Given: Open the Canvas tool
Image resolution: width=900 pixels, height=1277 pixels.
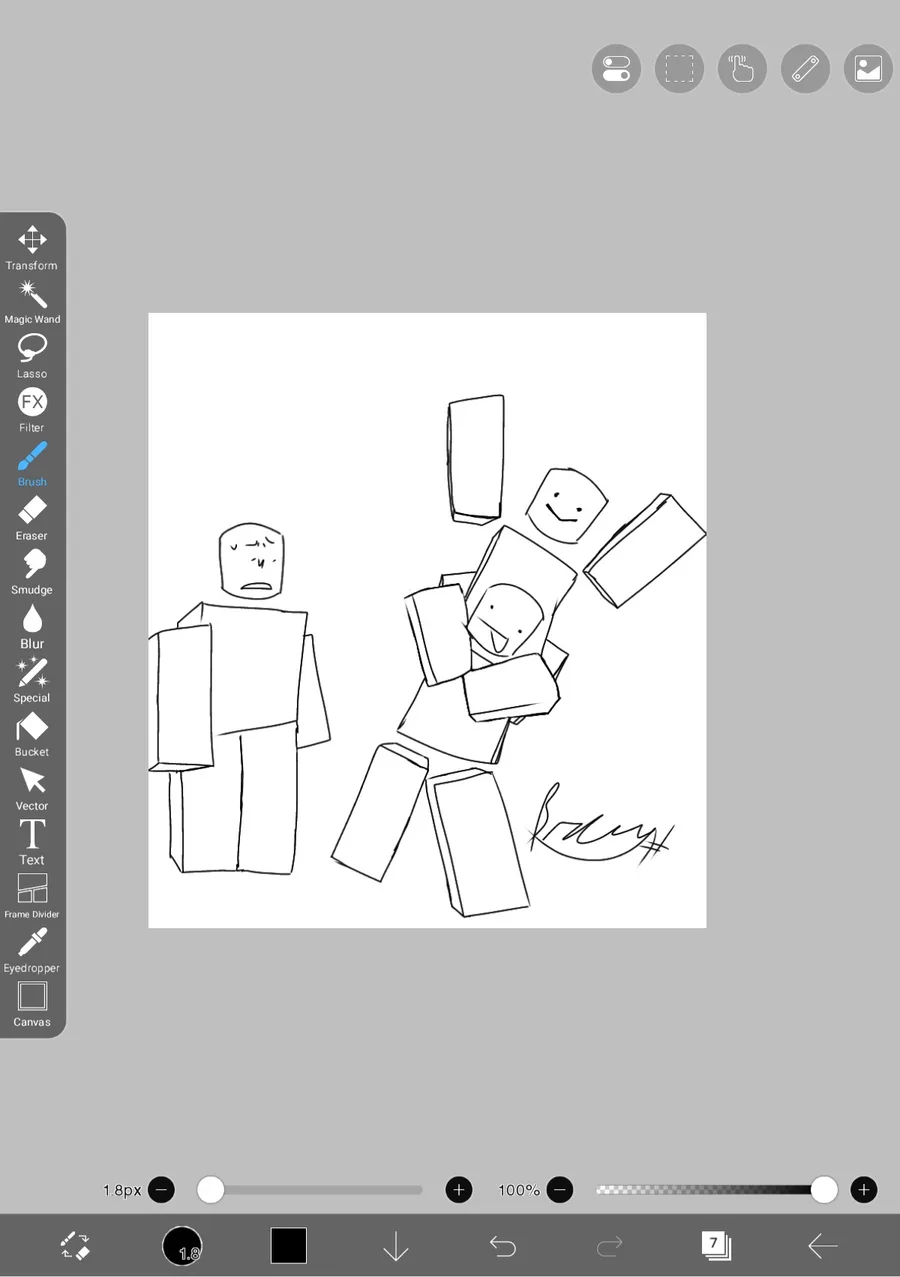Looking at the screenshot, I should tap(32, 1004).
